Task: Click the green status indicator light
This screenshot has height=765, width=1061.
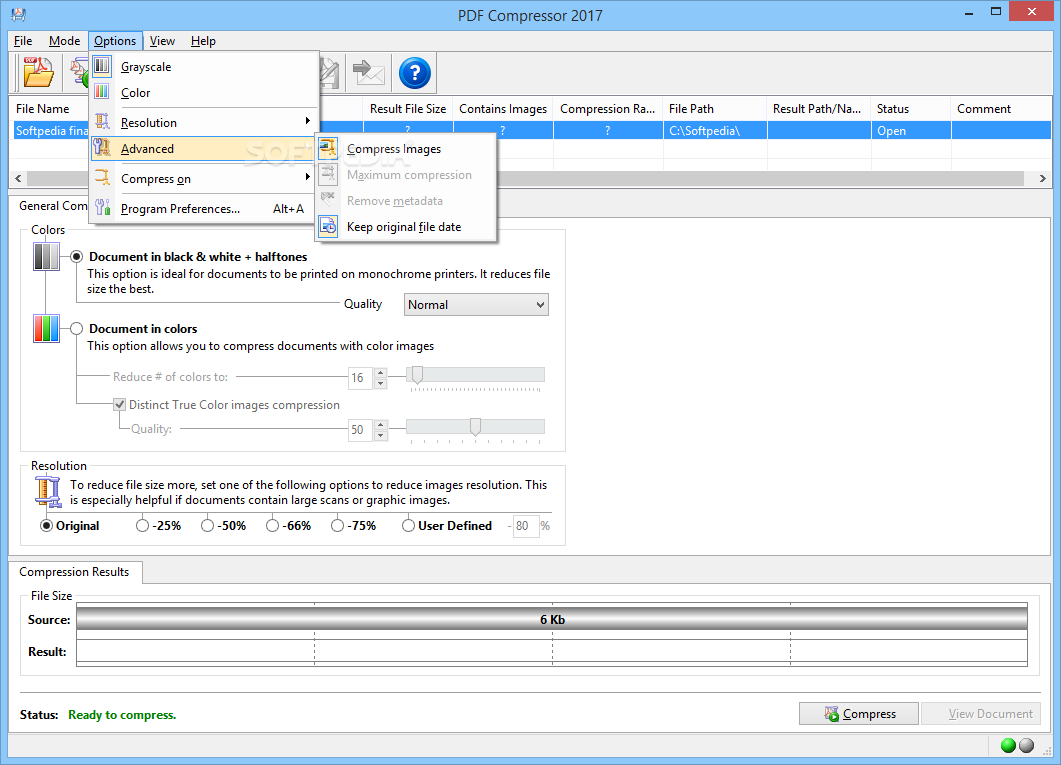Action: tap(1008, 745)
